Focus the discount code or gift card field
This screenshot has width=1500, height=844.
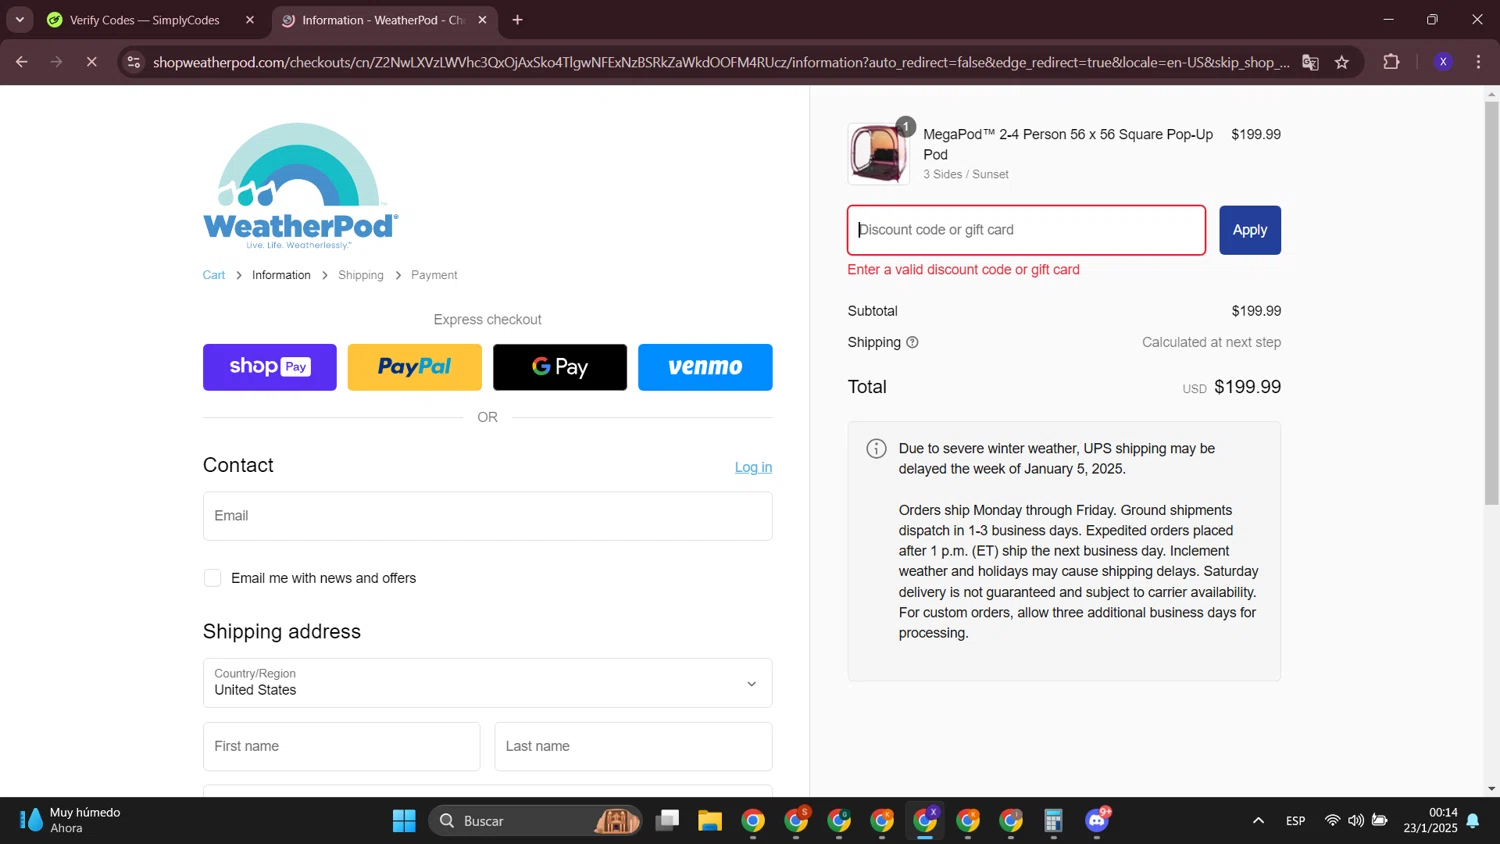[1026, 230]
